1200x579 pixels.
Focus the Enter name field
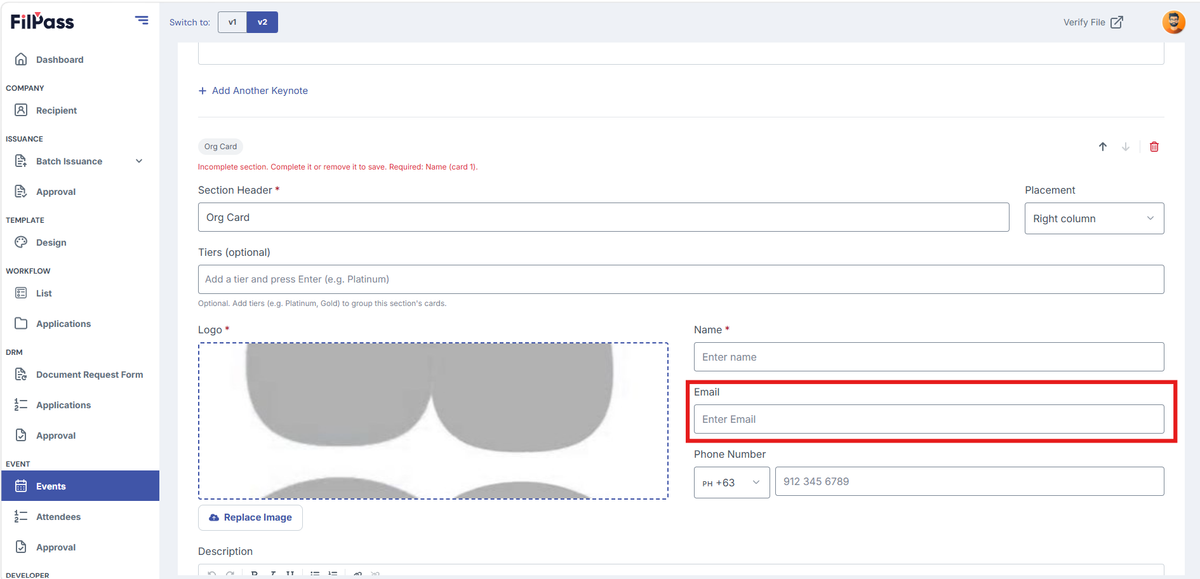[929, 357]
